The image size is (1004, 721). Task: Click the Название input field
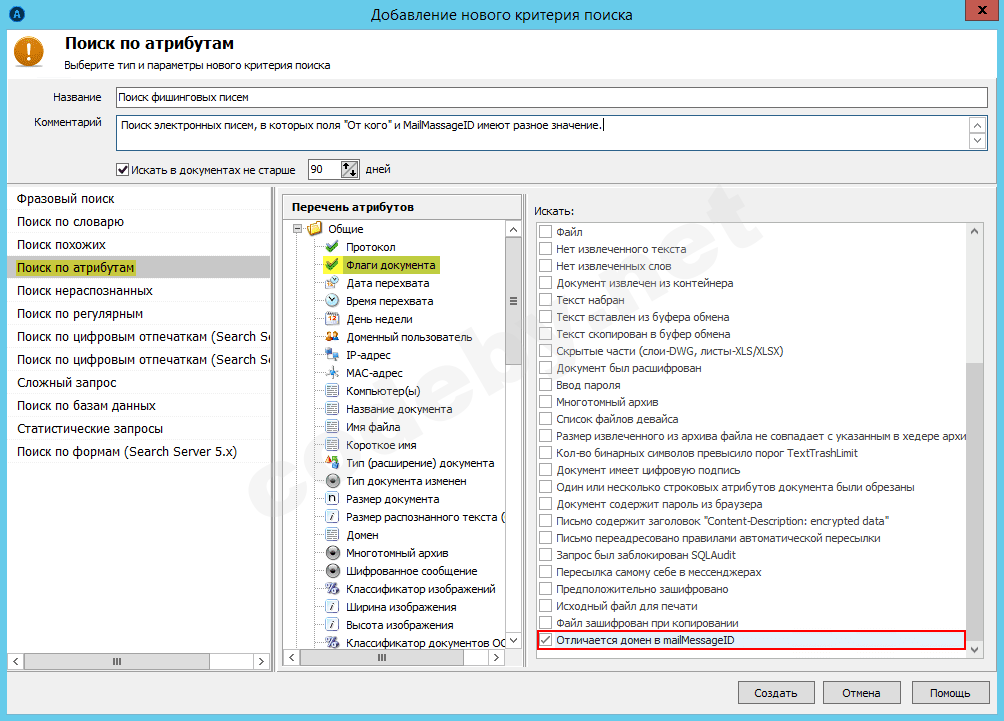click(551, 97)
